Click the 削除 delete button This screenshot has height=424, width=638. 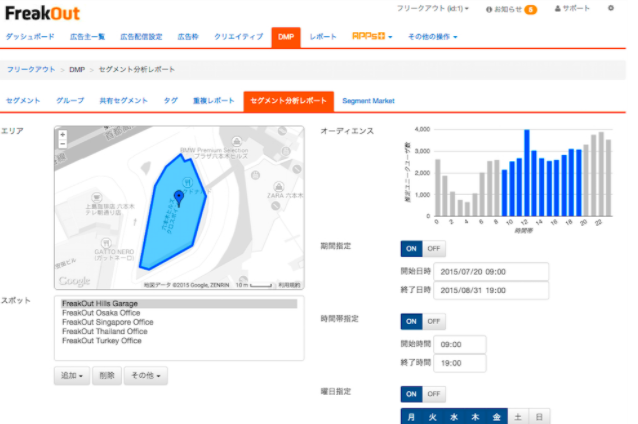[107, 376]
